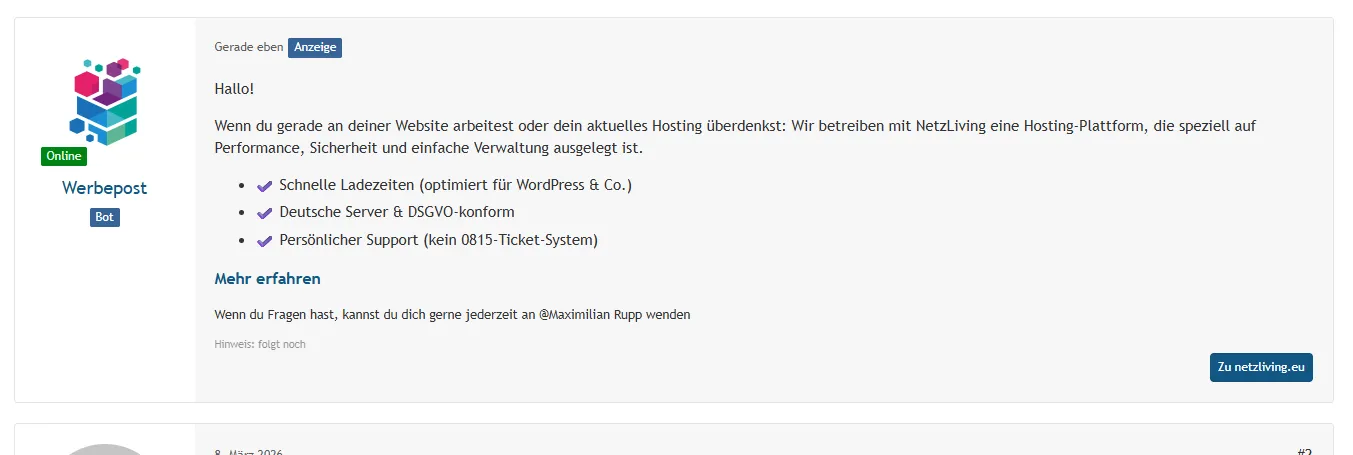Open the Werbepost colorful cube avatar
Viewport: 1353px width, 455px height.
[105, 102]
